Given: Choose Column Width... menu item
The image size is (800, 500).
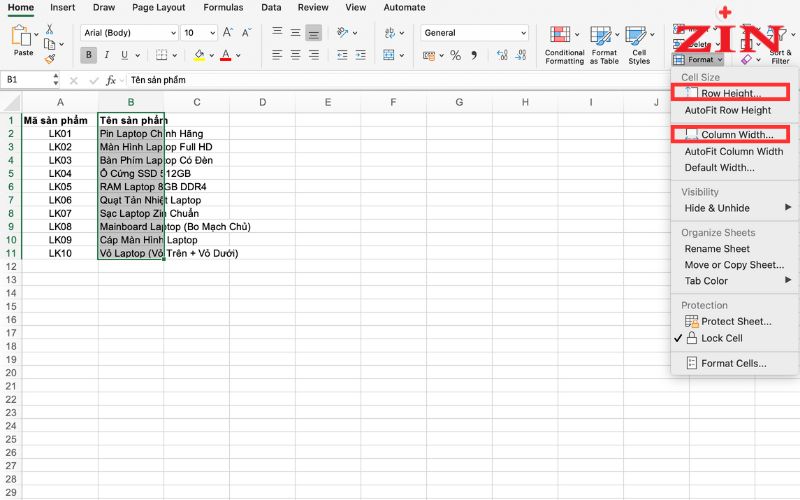Looking at the screenshot, I should (x=731, y=135).
